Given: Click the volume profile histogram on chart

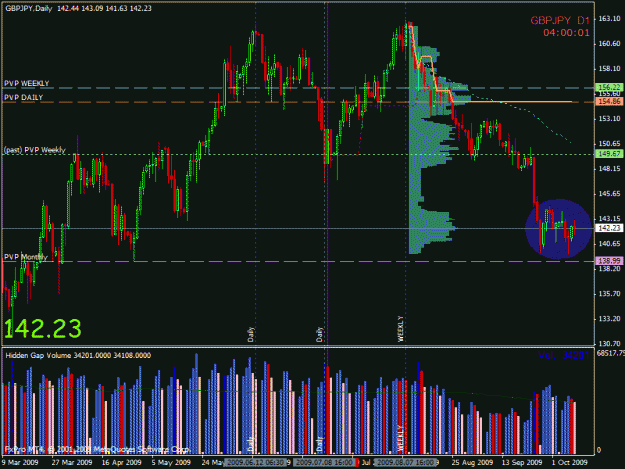Looking at the screenshot, I should (434, 139).
